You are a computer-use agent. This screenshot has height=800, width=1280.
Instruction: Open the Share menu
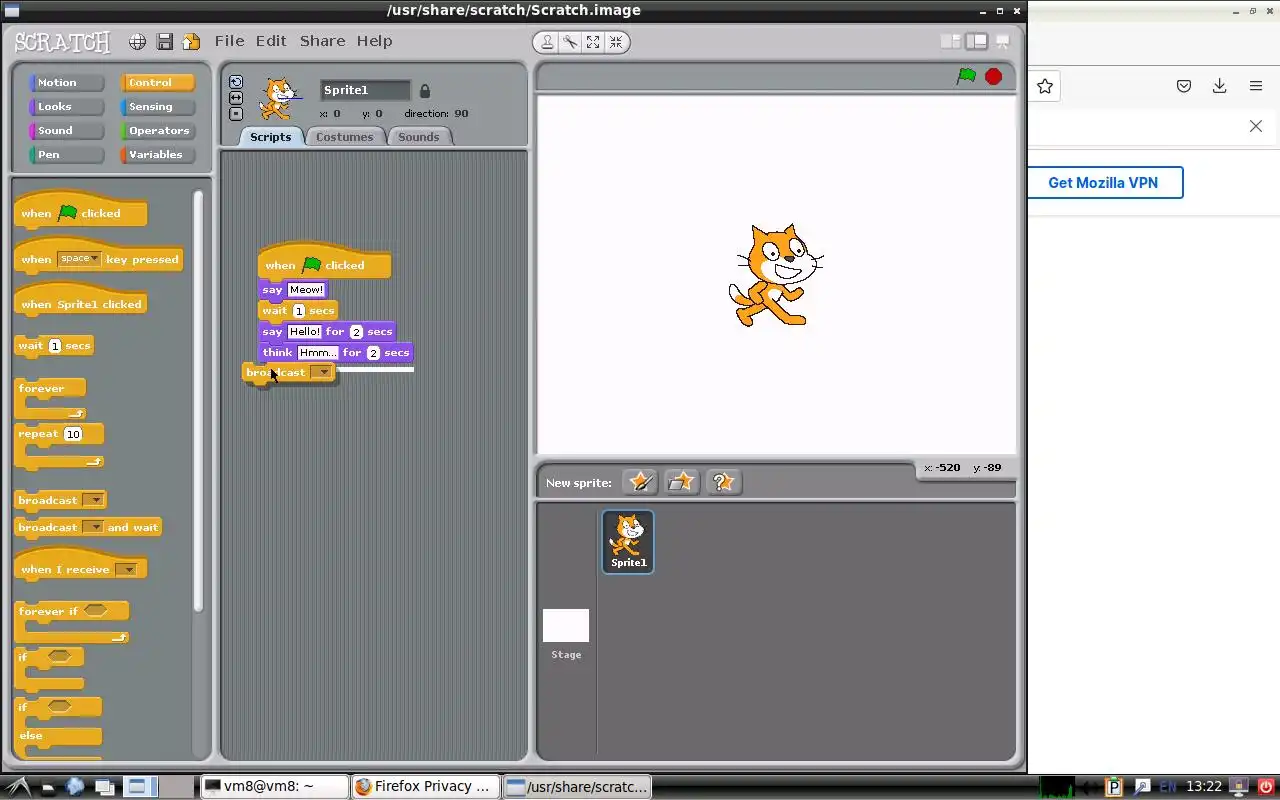(x=322, y=41)
